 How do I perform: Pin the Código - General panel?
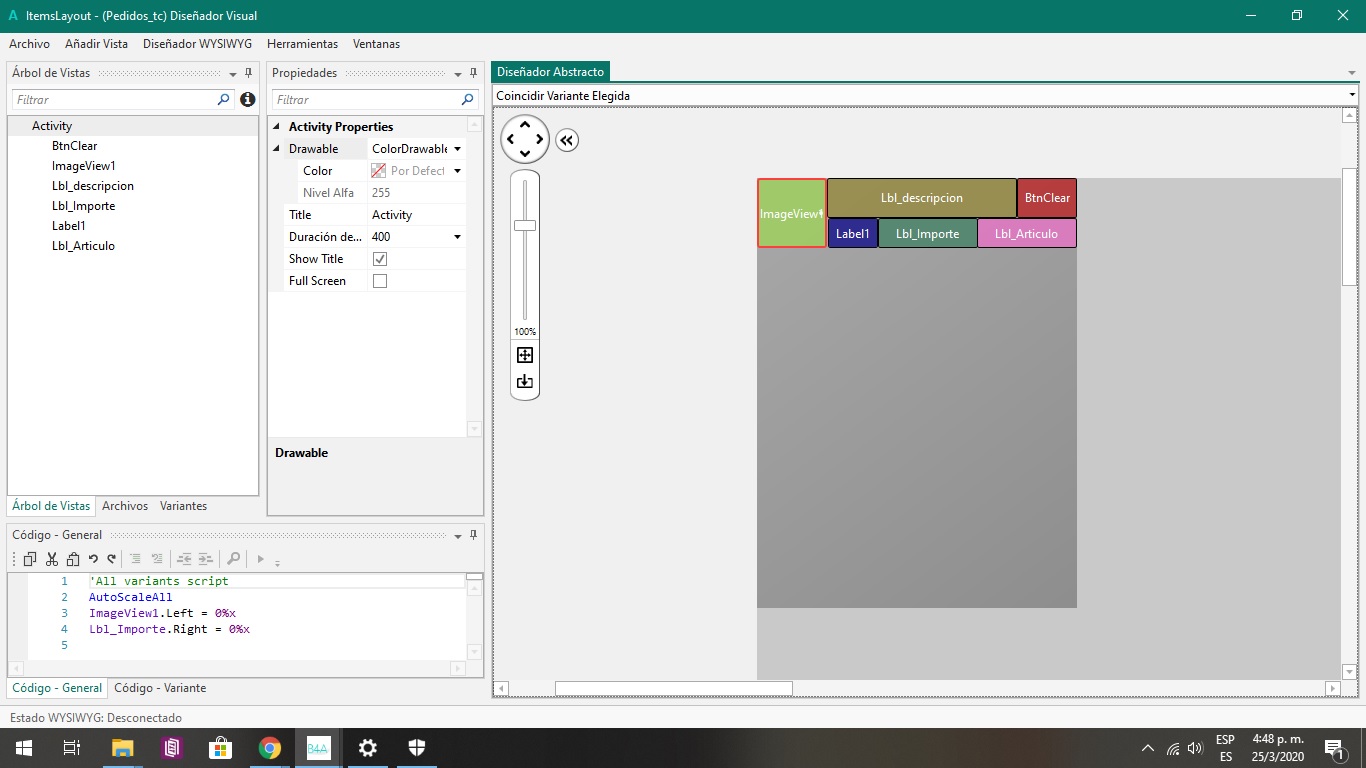point(474,535)
